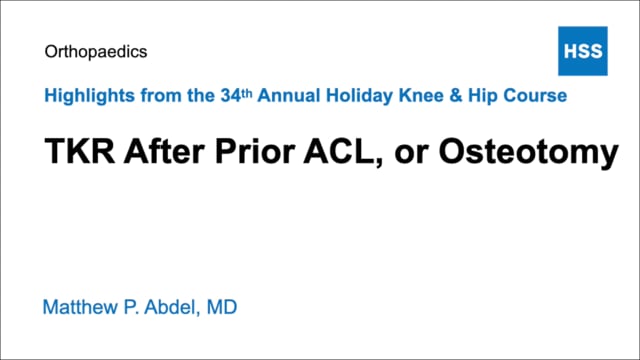Select the Matthew P. Abdel, MD name
This screenshot has height=360, width=640.
[140, 307]
